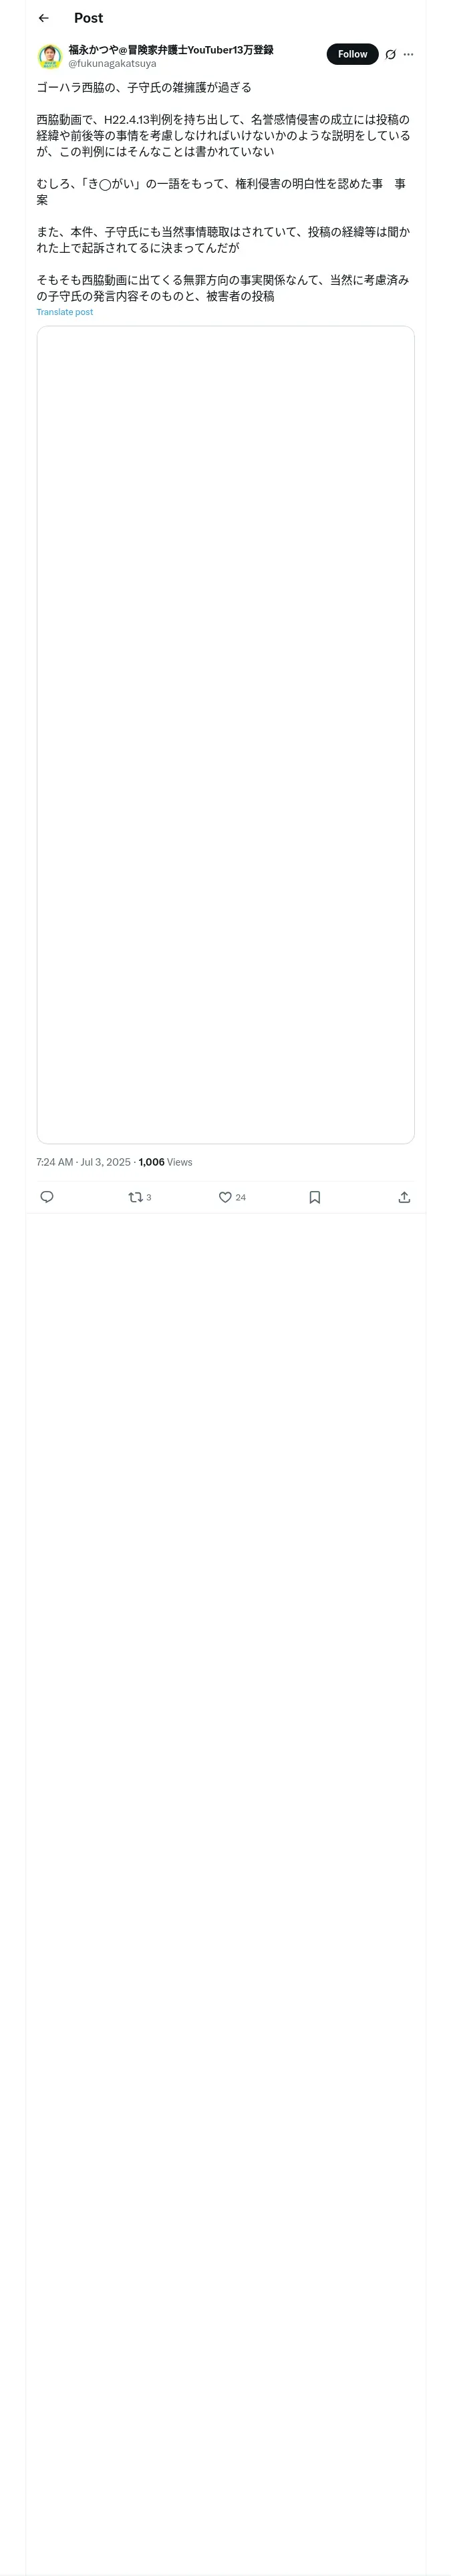Click the back arrow icon
This screenshot has height=2576, width=451.
click(43, 18)
